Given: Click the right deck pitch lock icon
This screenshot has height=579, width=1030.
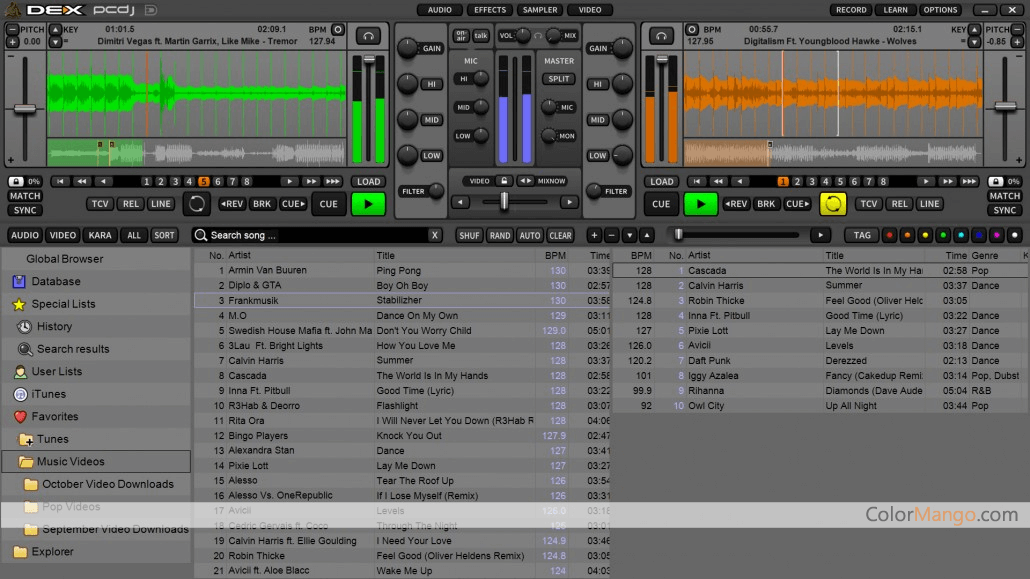Looking at the screenshot, I should pyautogui.click(x=997, y=181).
